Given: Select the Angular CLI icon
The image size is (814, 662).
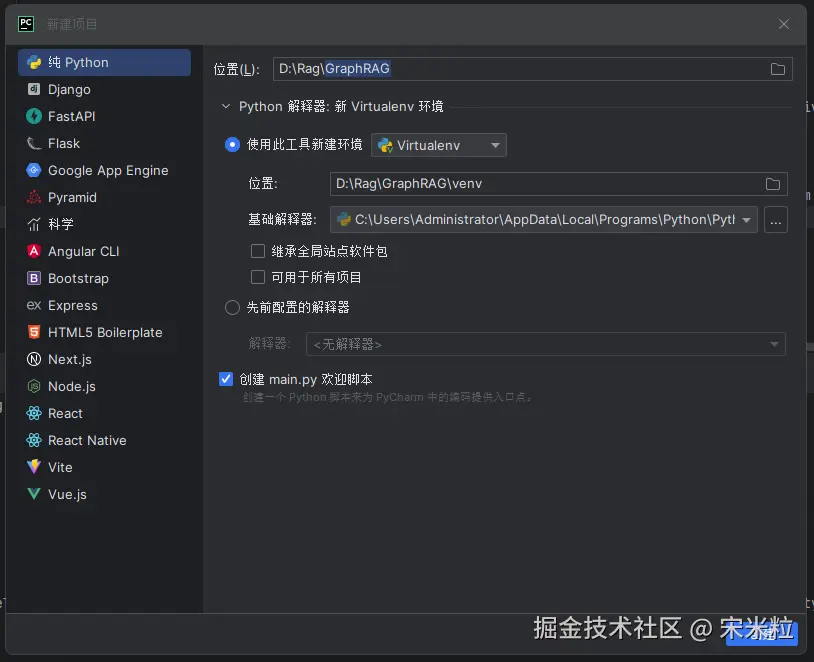Looking at the screenshot, I should (x=34, y=251).
